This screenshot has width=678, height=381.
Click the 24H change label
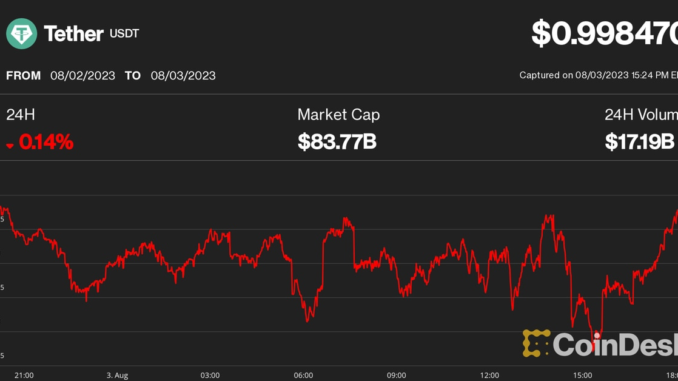tap(20, 115)
